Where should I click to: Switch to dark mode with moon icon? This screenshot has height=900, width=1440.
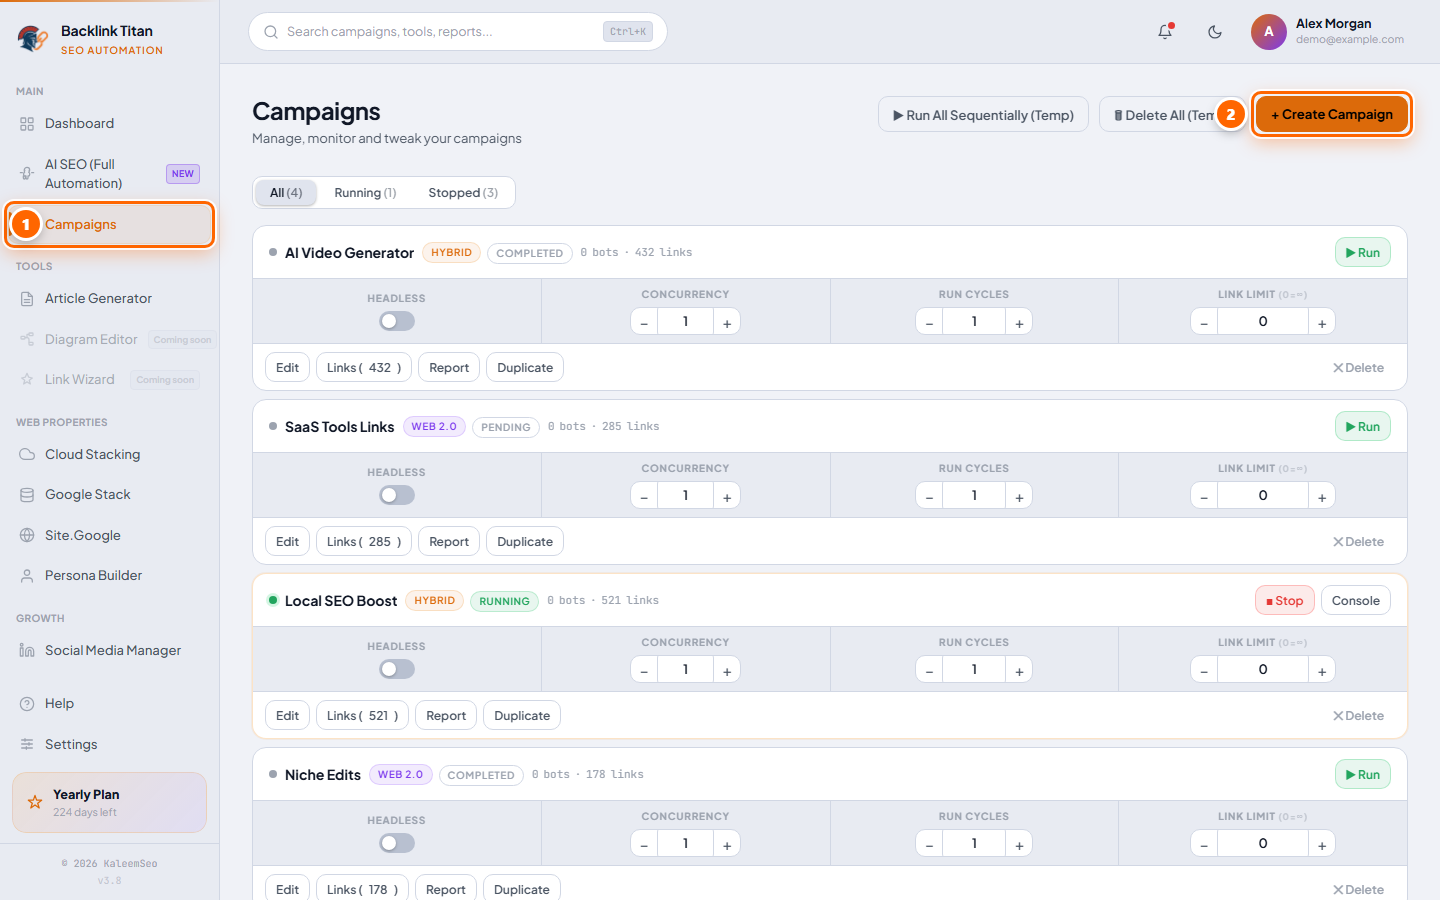1215,32
